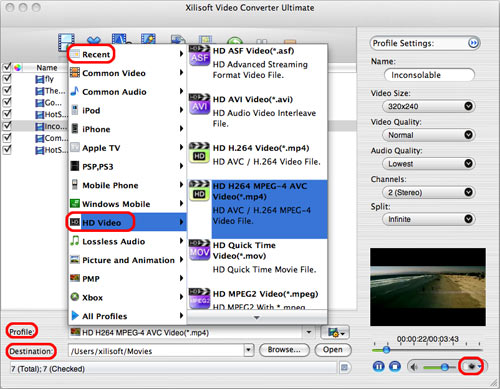The height and width of the screenshot is (389, 500).
Task: Uncheck the Com... file checkbox
Action: click(7, 138)
